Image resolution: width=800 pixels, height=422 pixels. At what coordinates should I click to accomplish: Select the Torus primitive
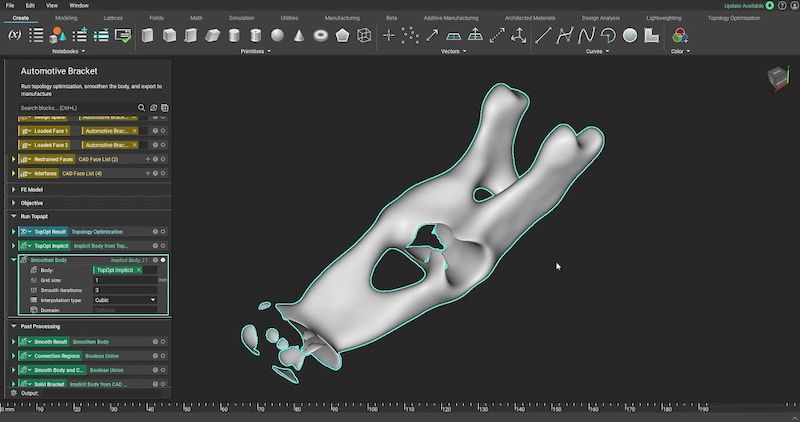[x=320, y=35]
